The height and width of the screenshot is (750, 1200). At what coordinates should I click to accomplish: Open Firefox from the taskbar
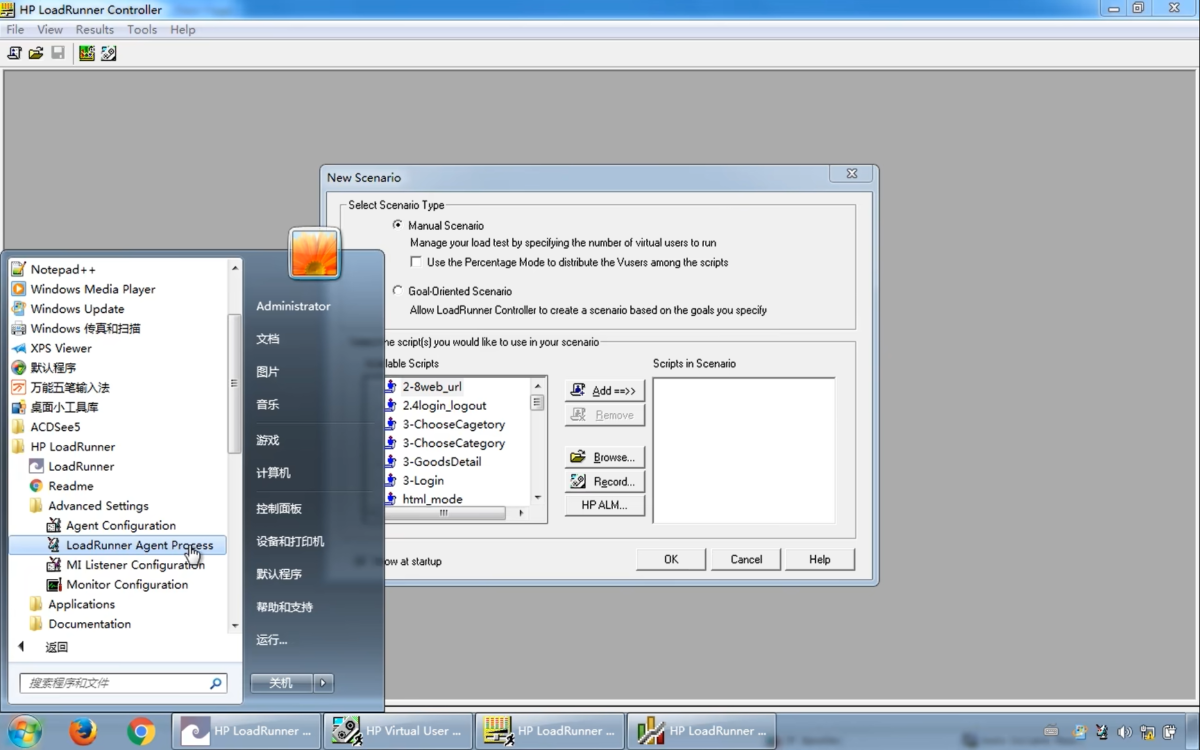click(83, 731)
